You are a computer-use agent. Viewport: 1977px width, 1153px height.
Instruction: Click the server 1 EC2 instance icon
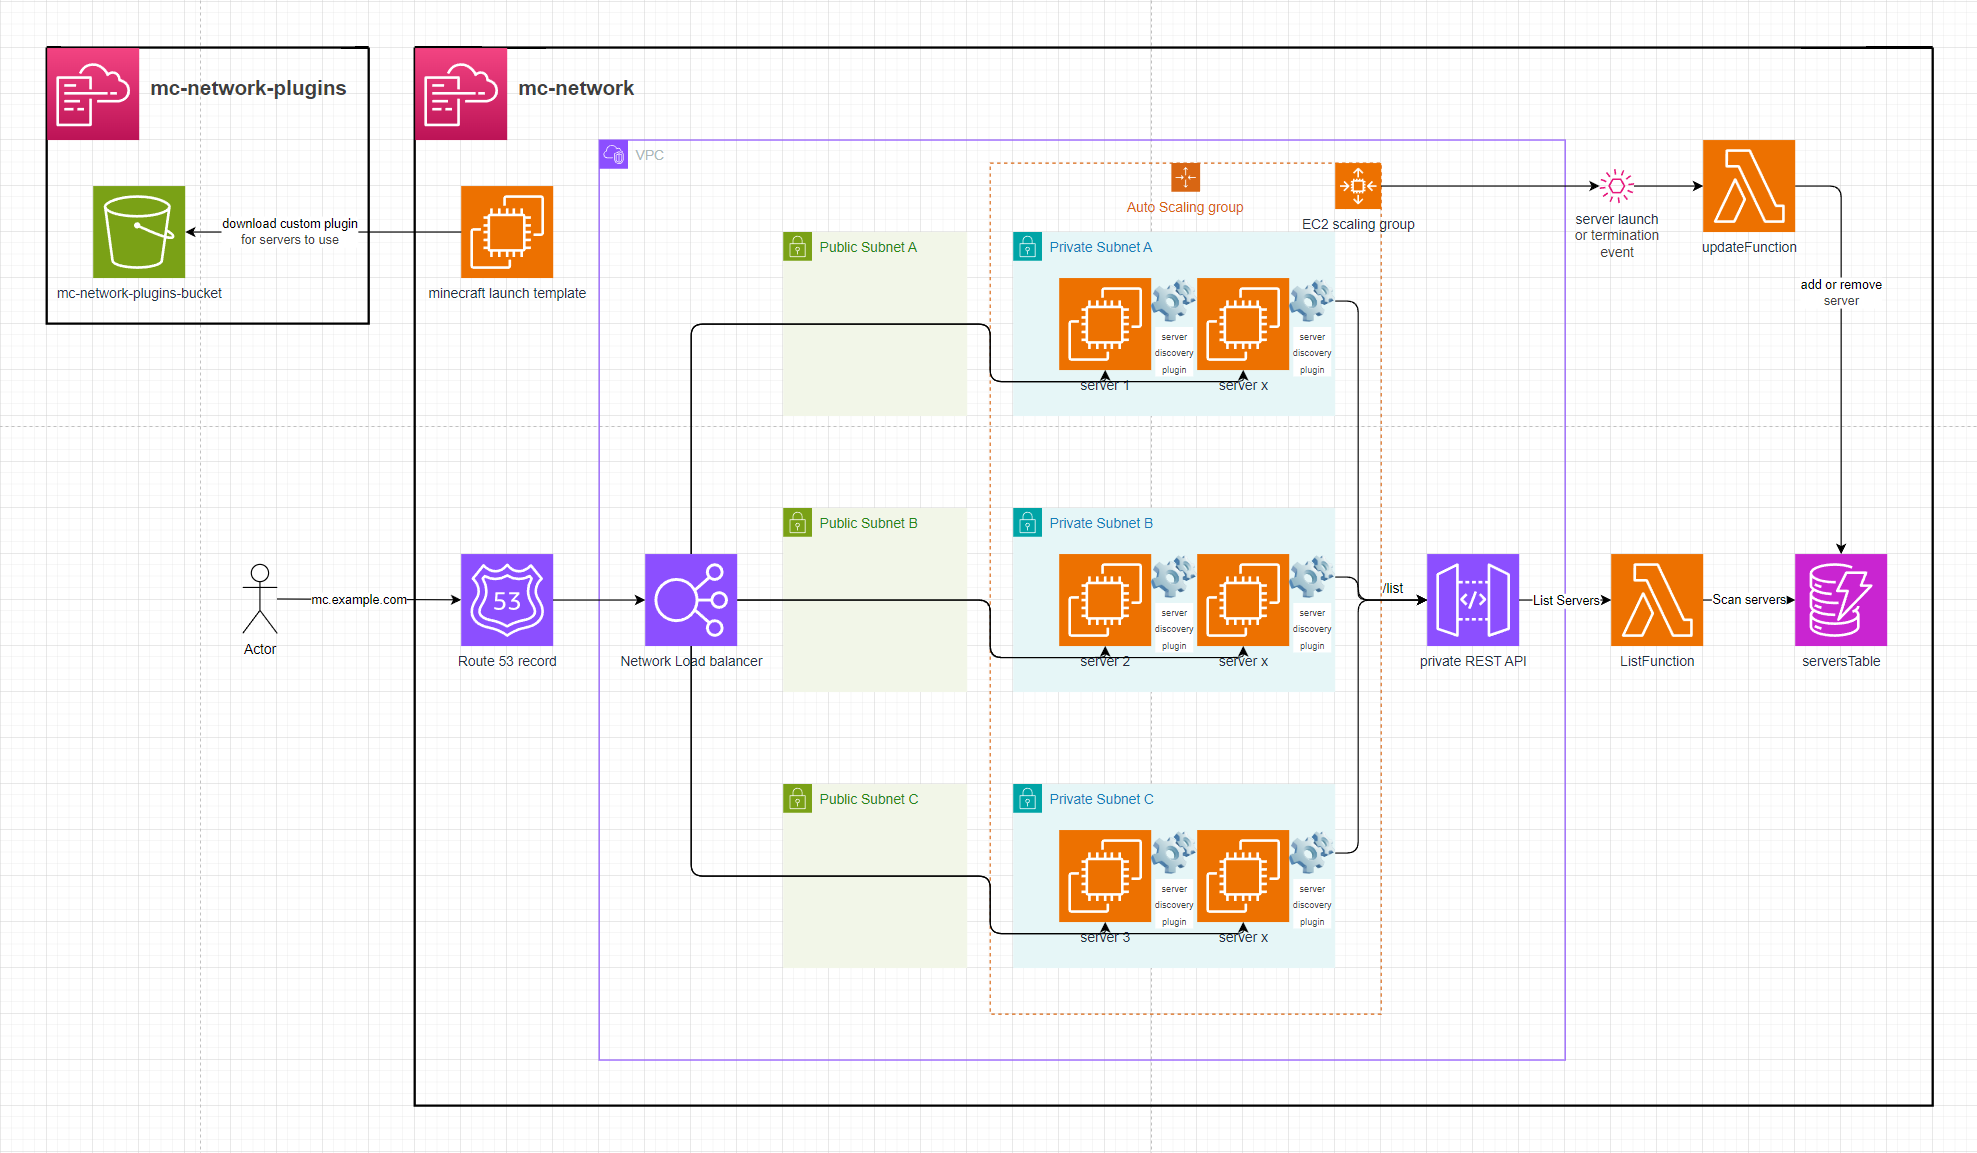tap(1105, 324)
